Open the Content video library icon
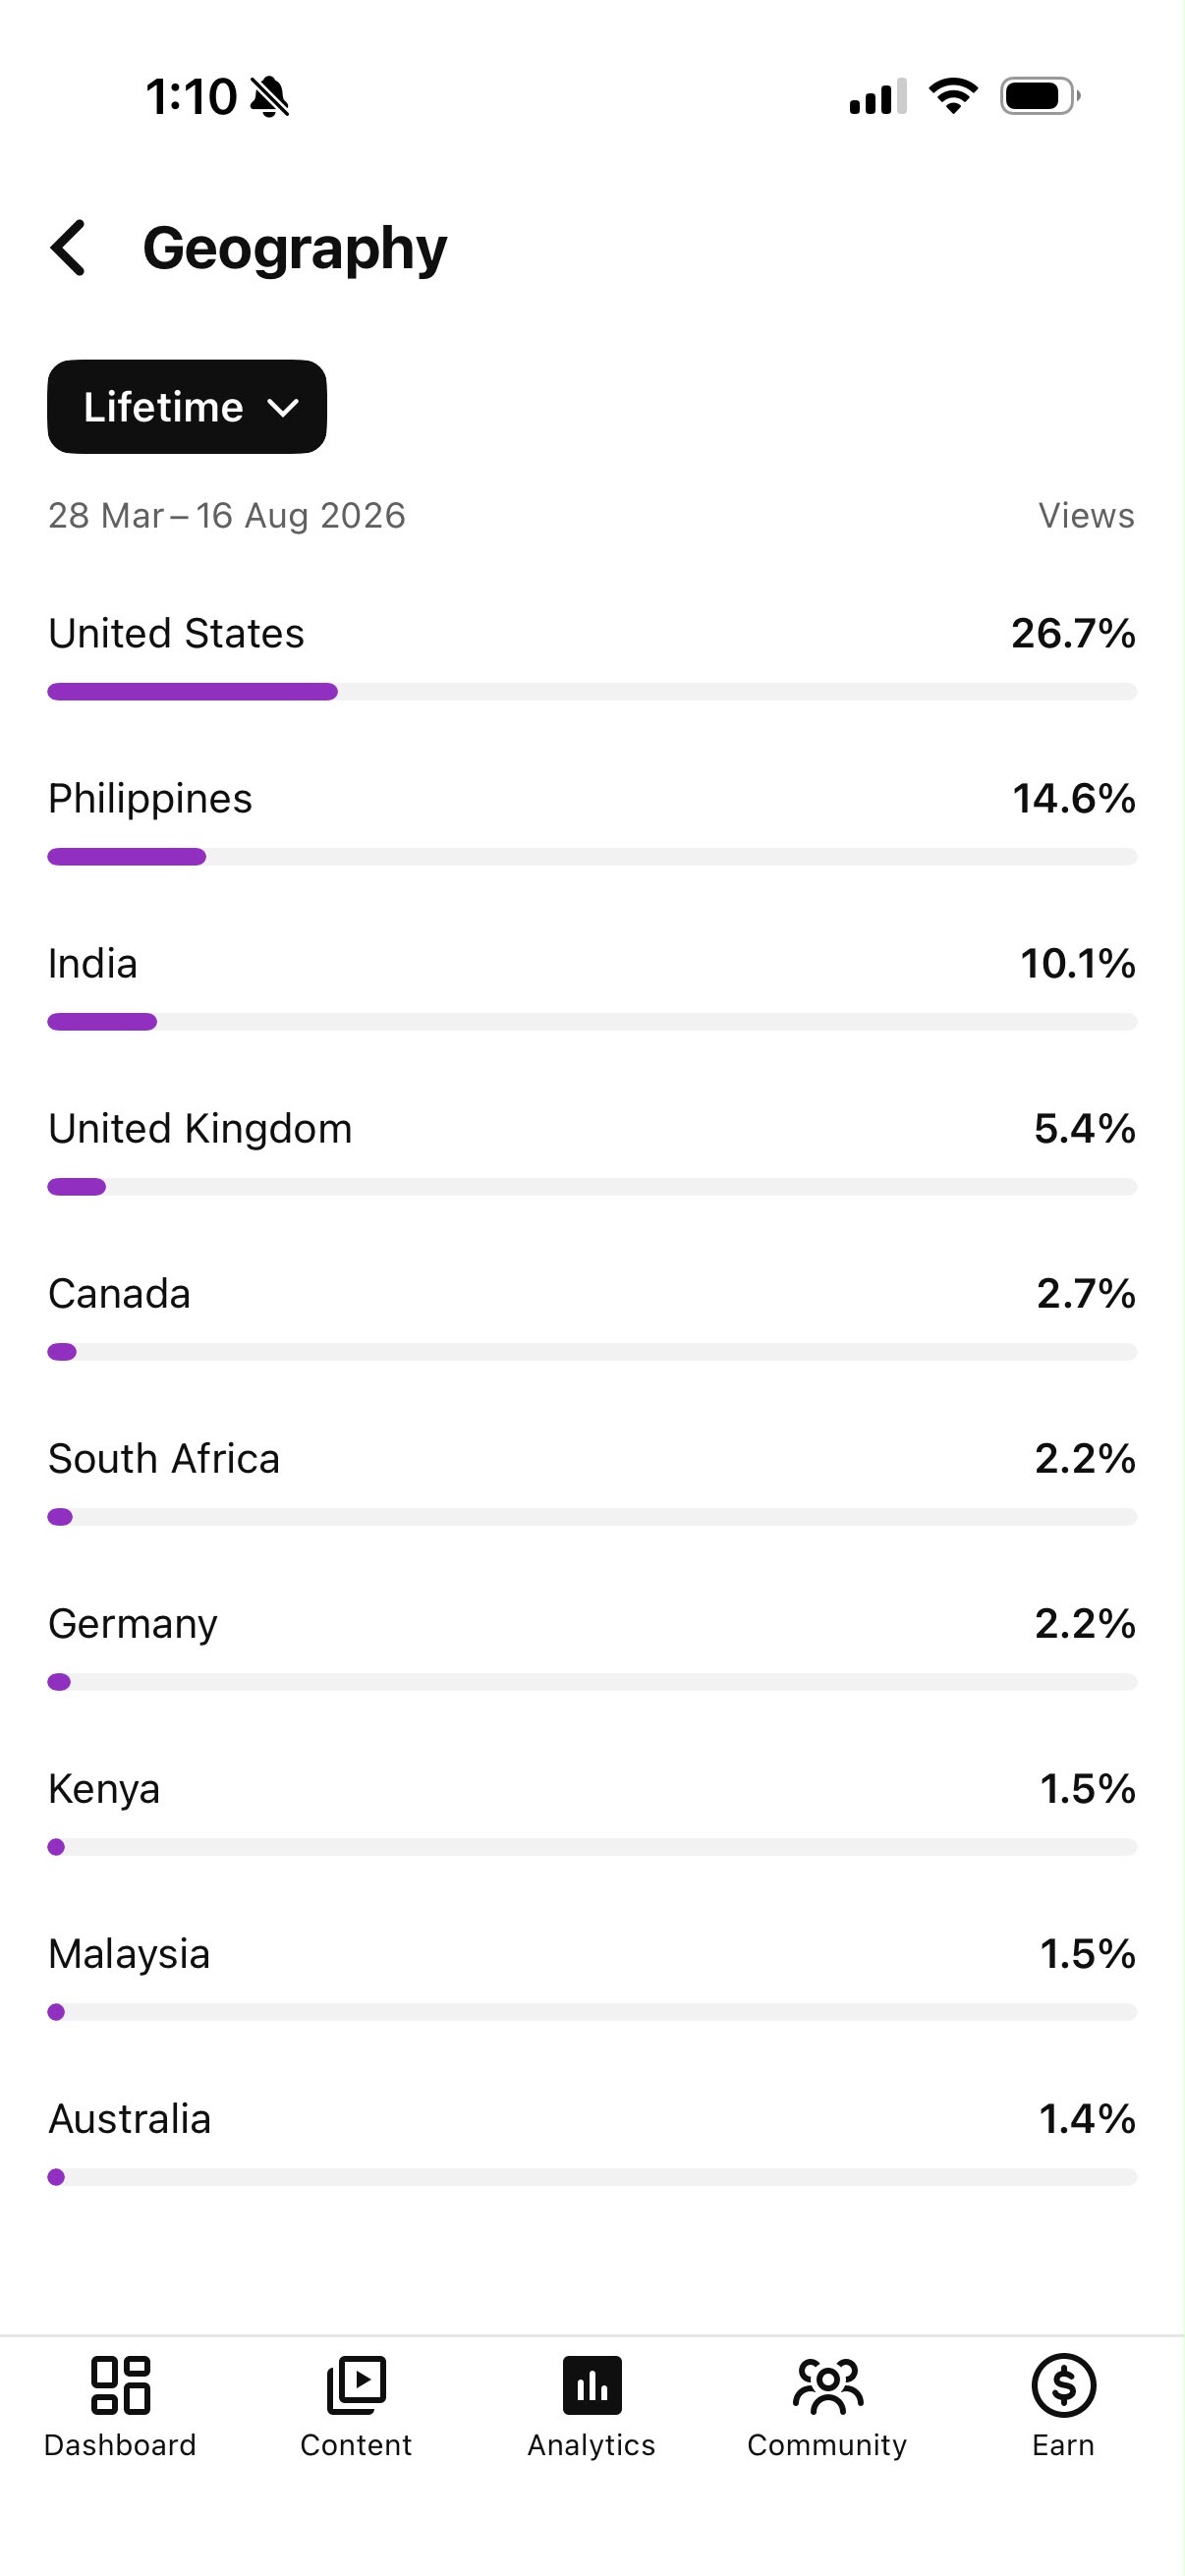Image resolution: width=1185 pixels, height=2576 pixels. point(356,2385)
